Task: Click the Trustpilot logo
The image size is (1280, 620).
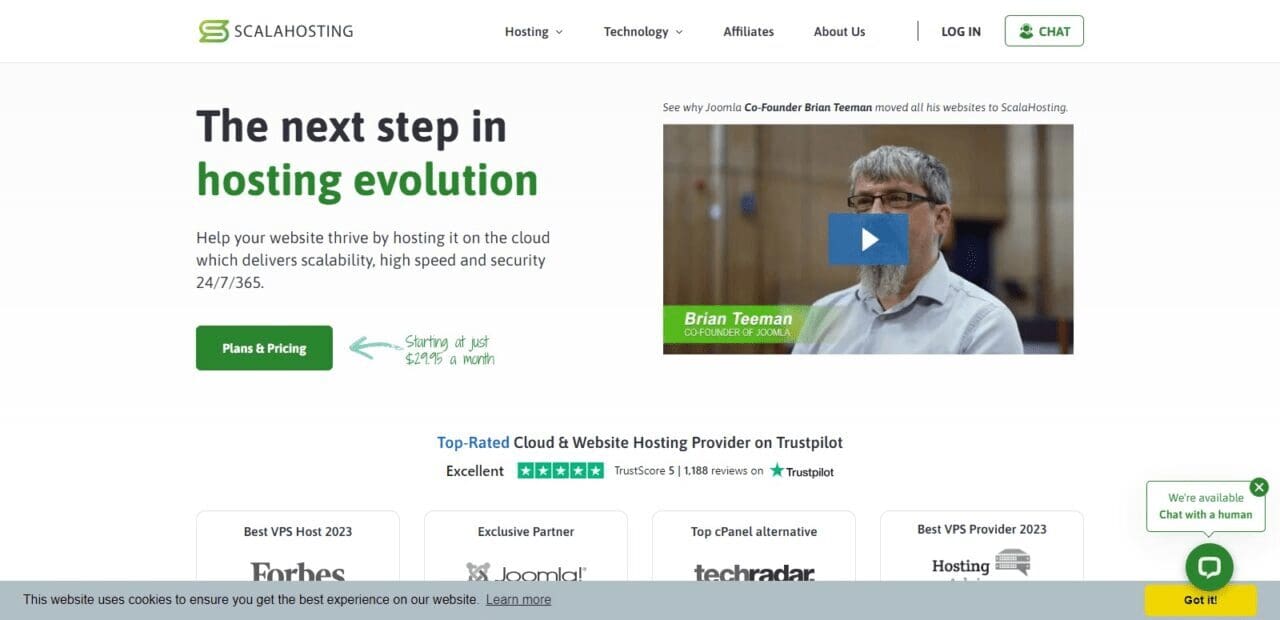Action: 801,470
